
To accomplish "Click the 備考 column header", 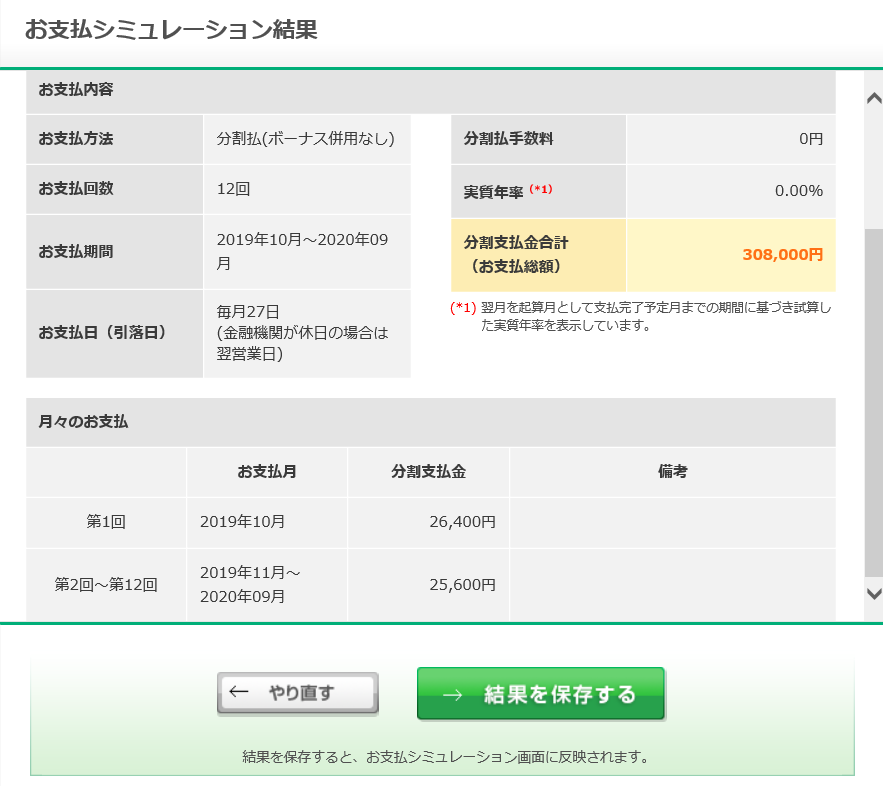I will point(672,472).
